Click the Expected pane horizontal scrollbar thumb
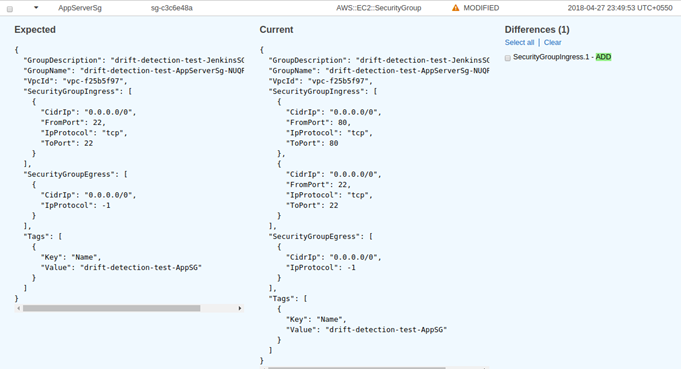681x369 pixels. pyautogui.click(x=112, y=308)
